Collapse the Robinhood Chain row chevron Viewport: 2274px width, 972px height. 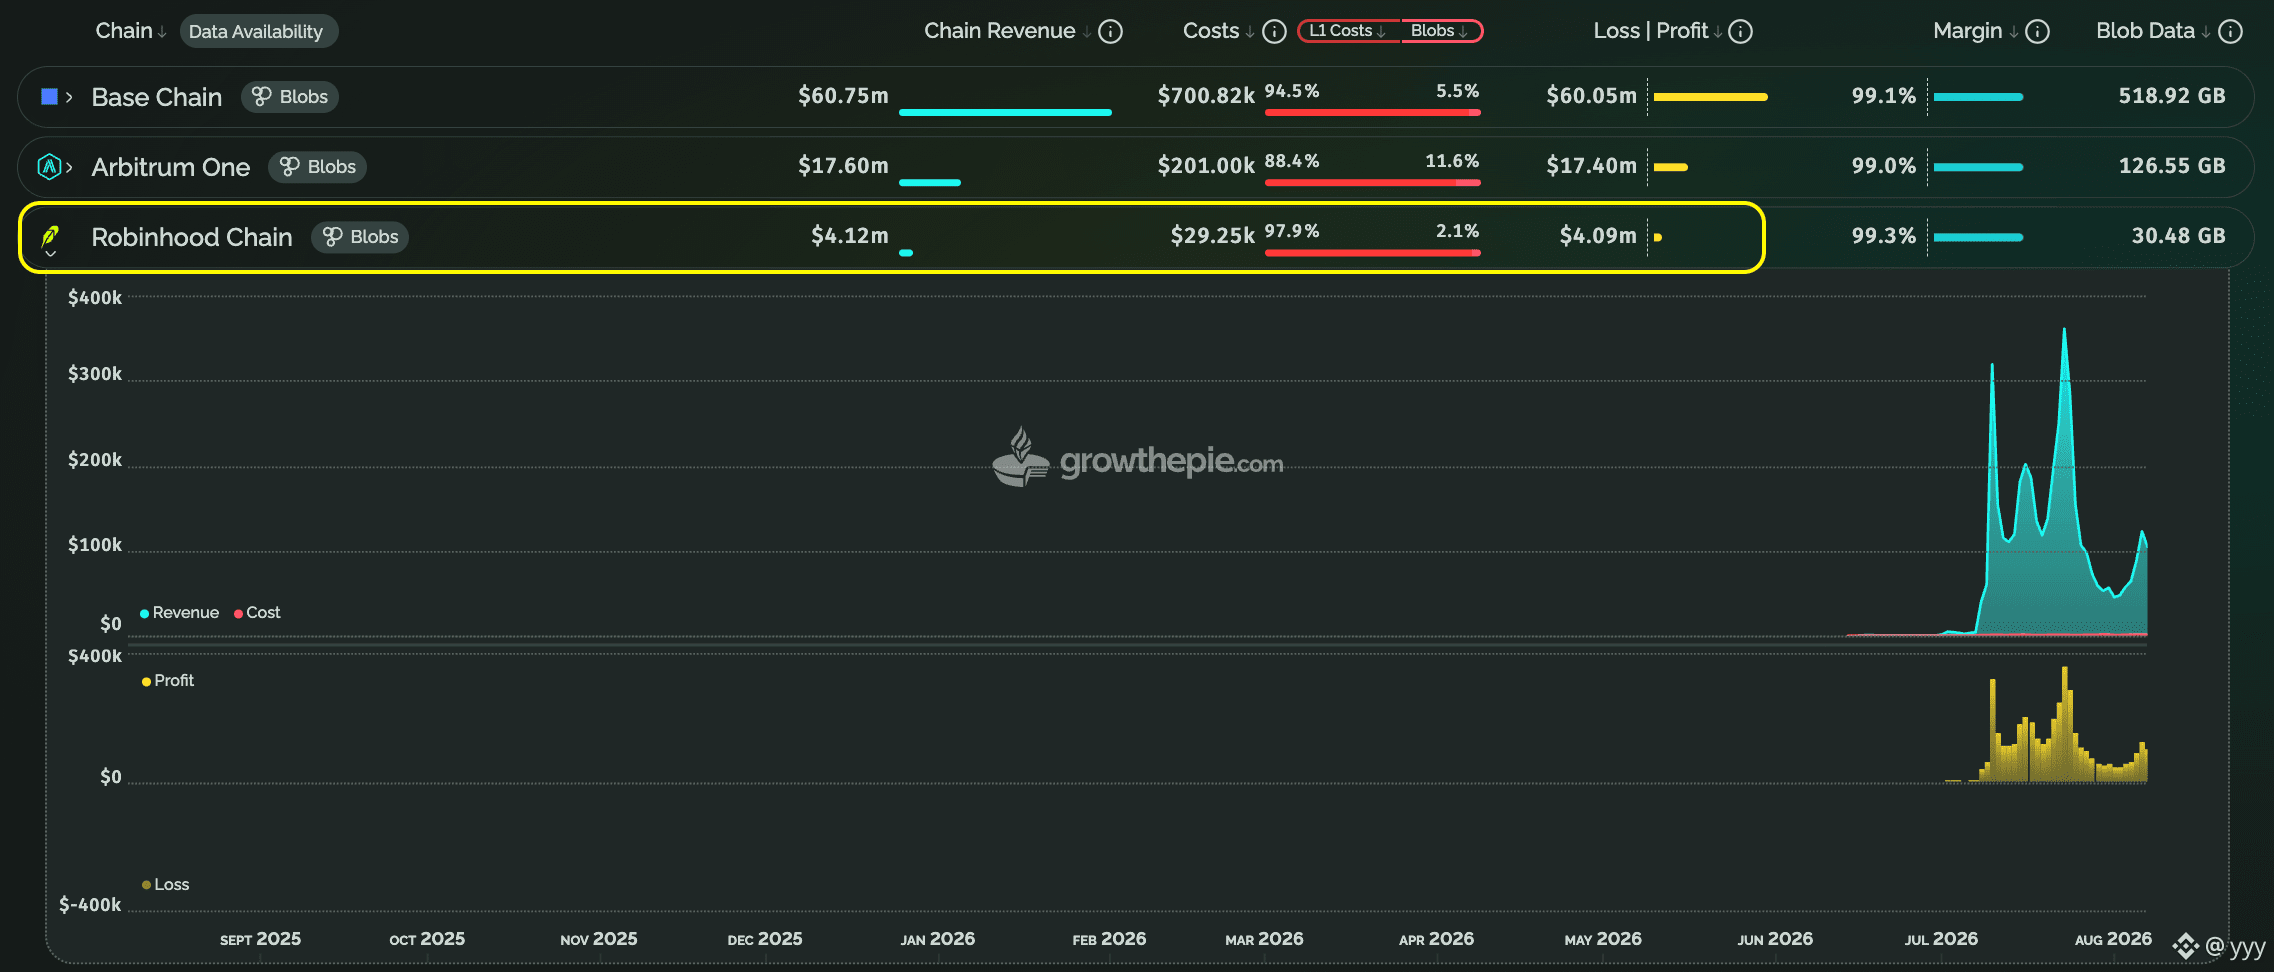50,254
